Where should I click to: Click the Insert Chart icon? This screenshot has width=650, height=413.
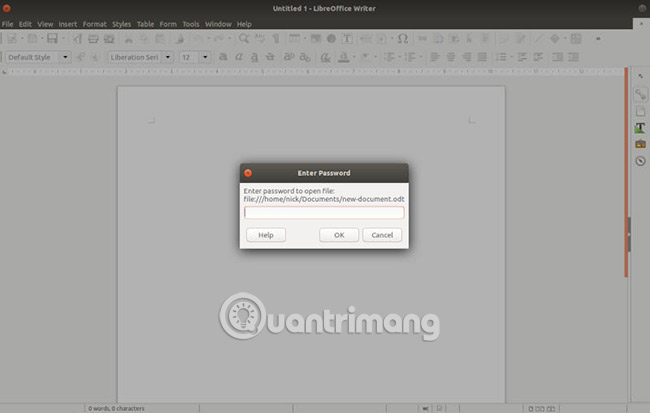point(331,39)
